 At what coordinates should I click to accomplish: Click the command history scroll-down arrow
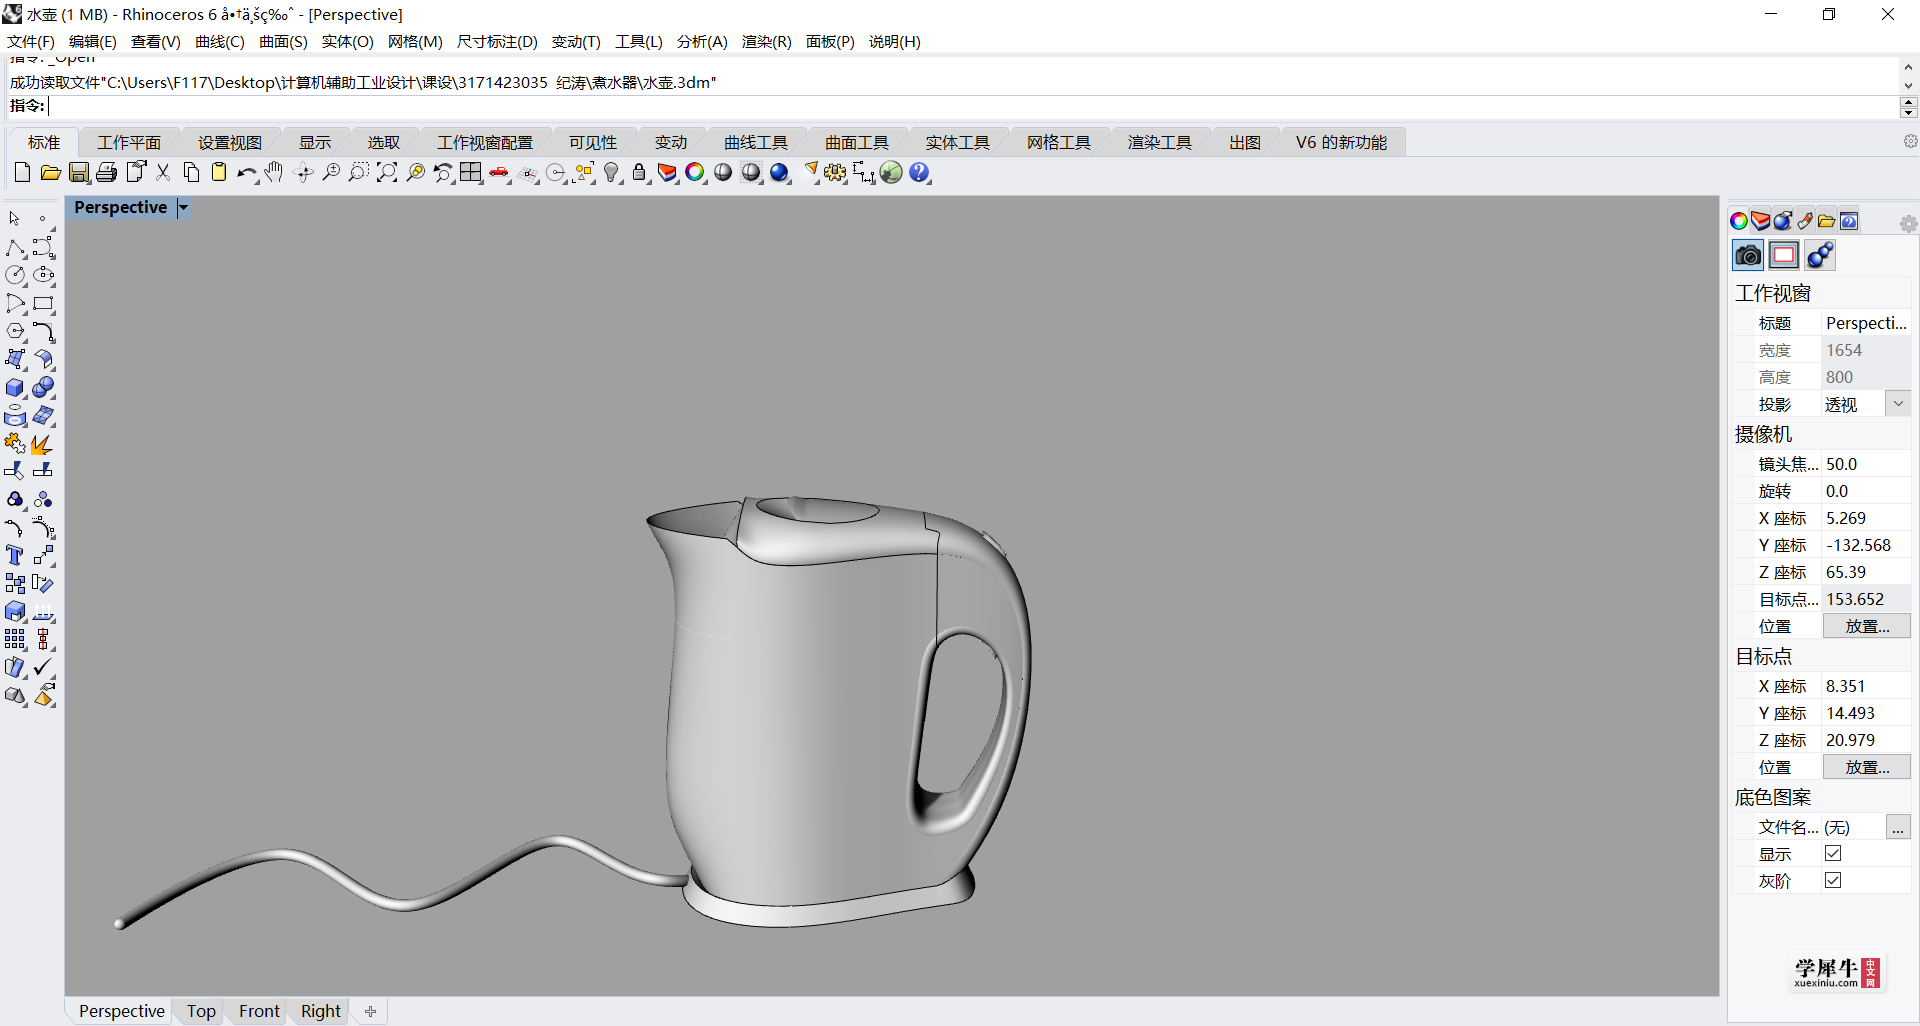1908,85
